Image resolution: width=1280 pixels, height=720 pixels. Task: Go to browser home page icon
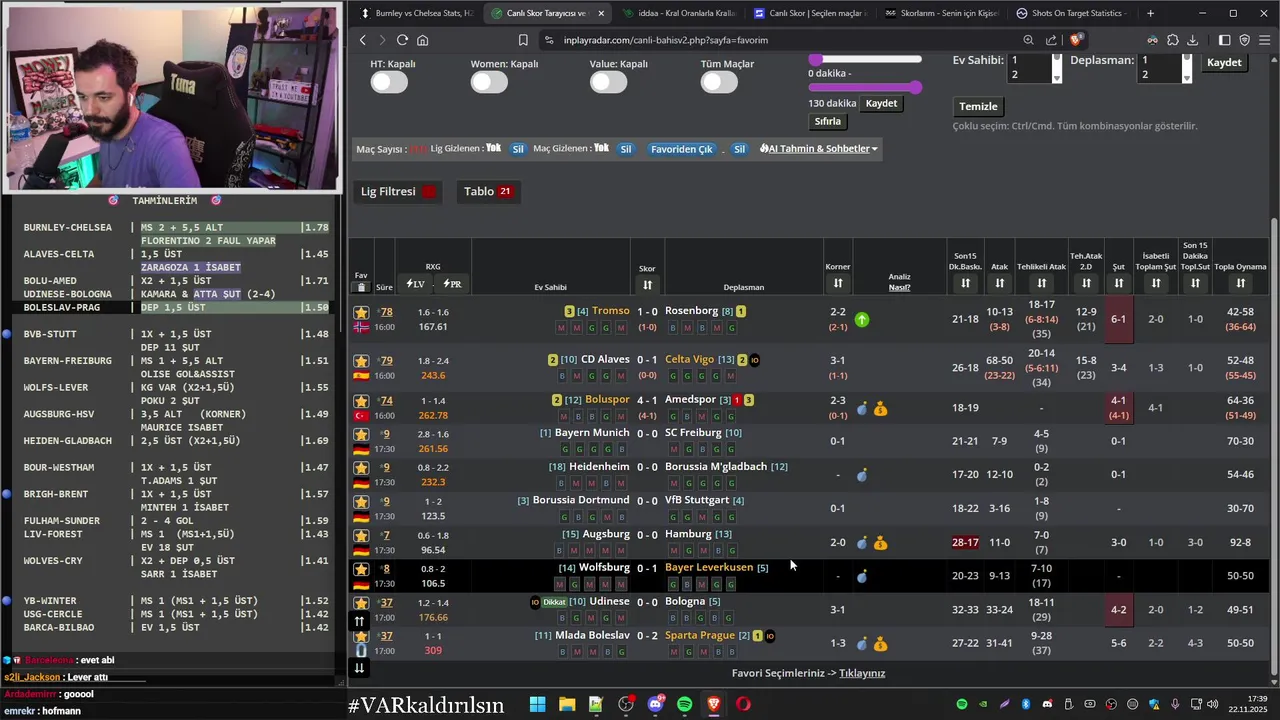click(x=423, y=40)
